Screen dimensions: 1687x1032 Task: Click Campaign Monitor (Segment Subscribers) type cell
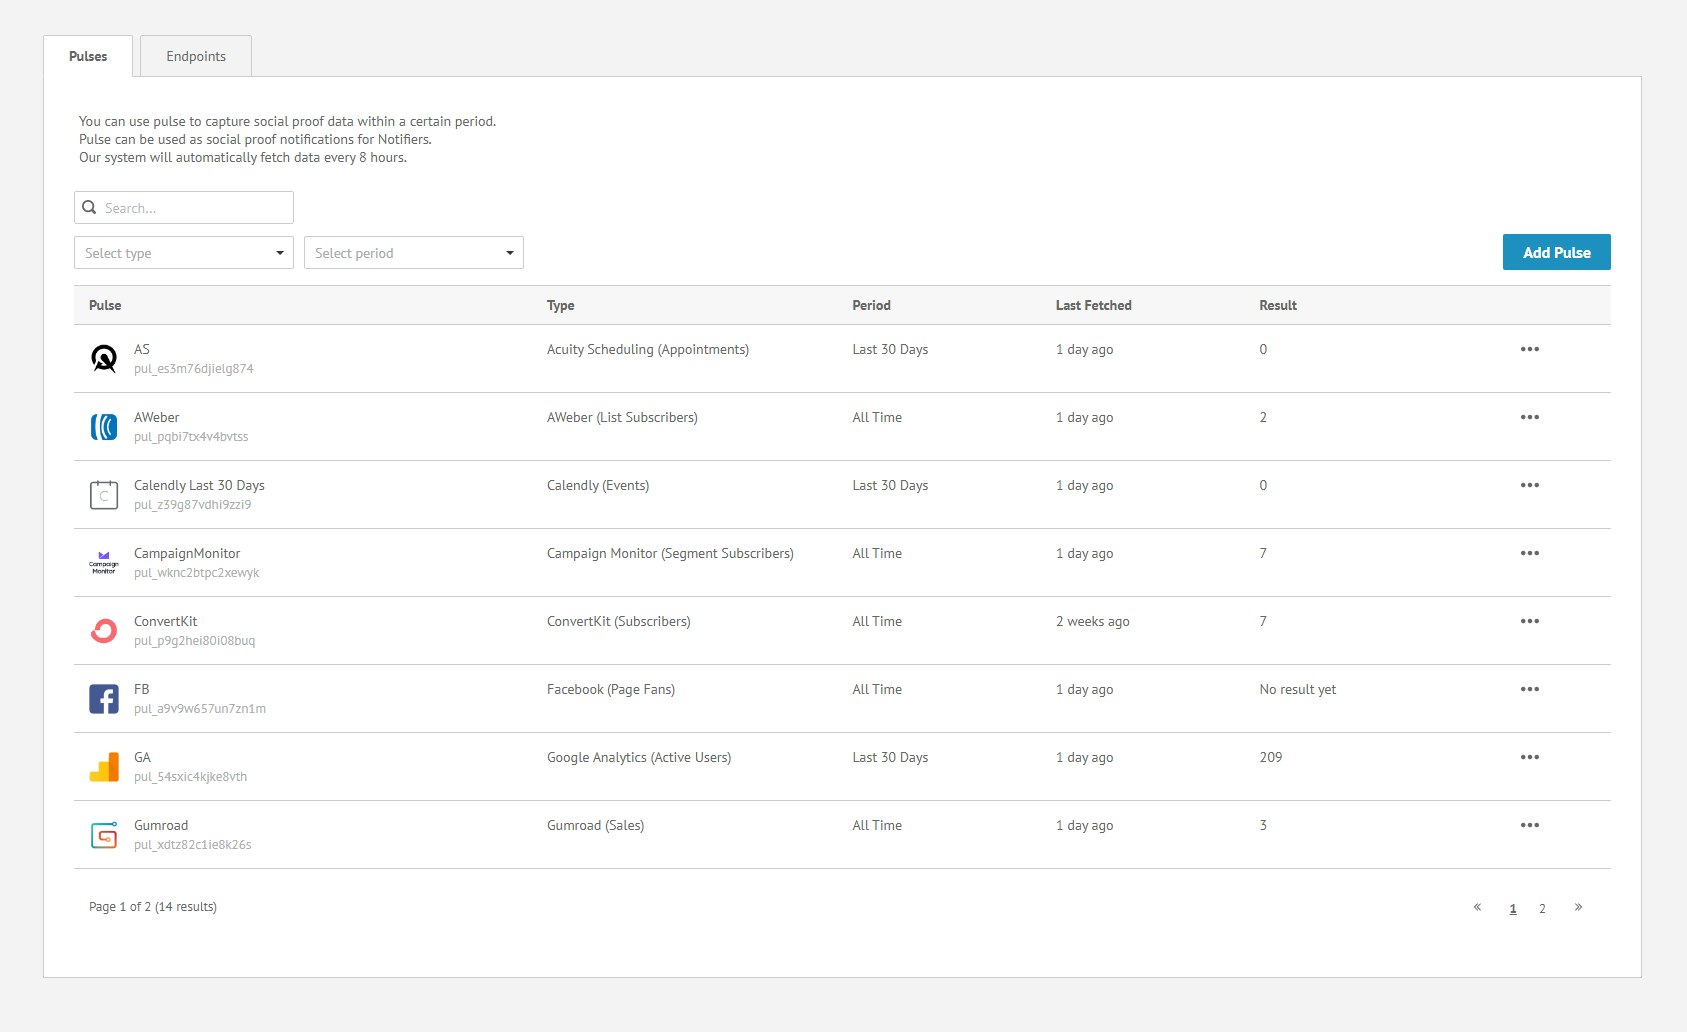(670, 554)
